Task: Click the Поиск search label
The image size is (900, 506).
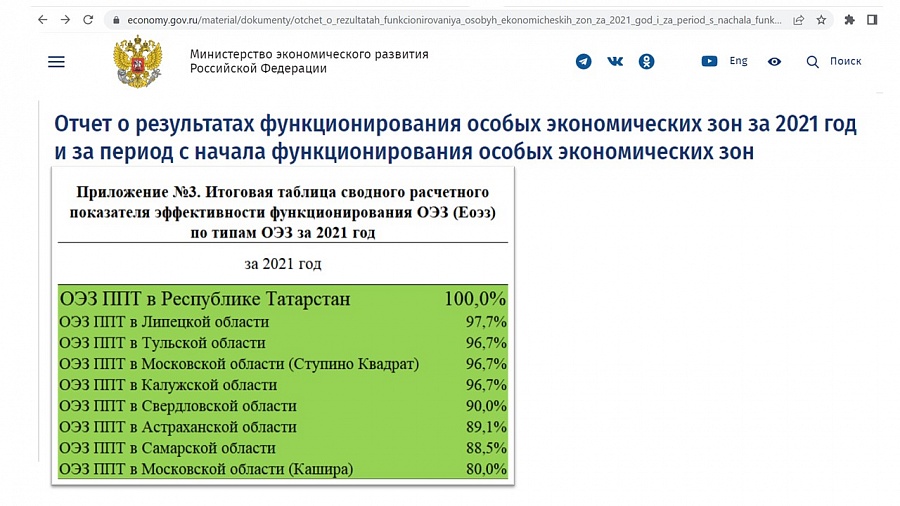Action: coord(845,61)
